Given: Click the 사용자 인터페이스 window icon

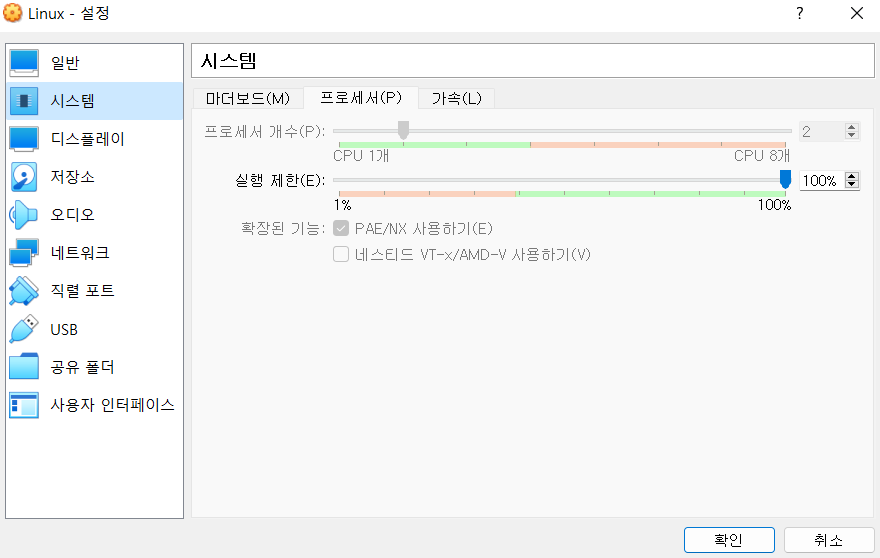Looking at the screenshot, I should tap(24, 405).
